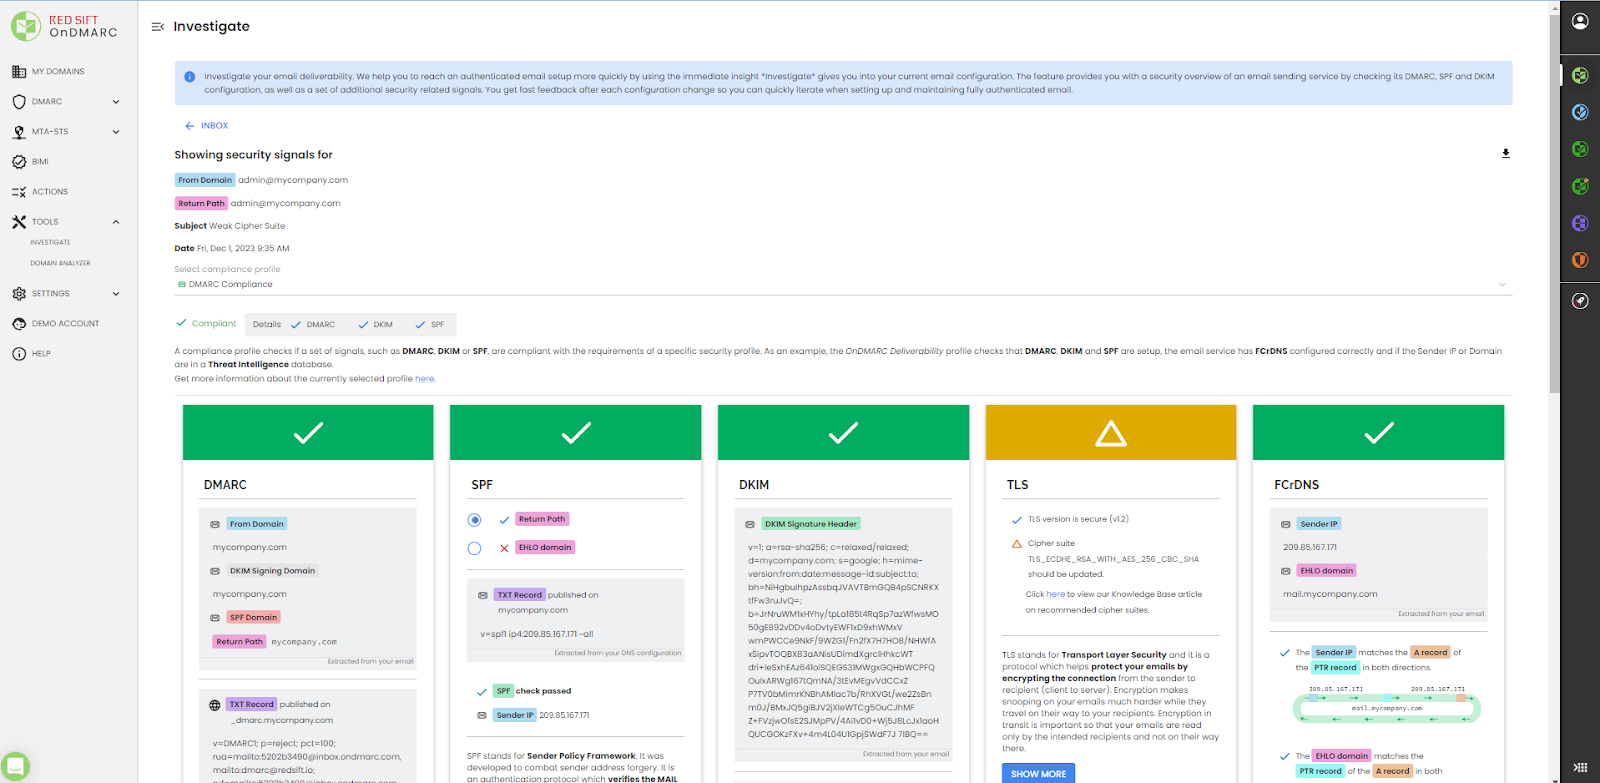Open the orange shield app icon in the right rail

(1580, 260)
